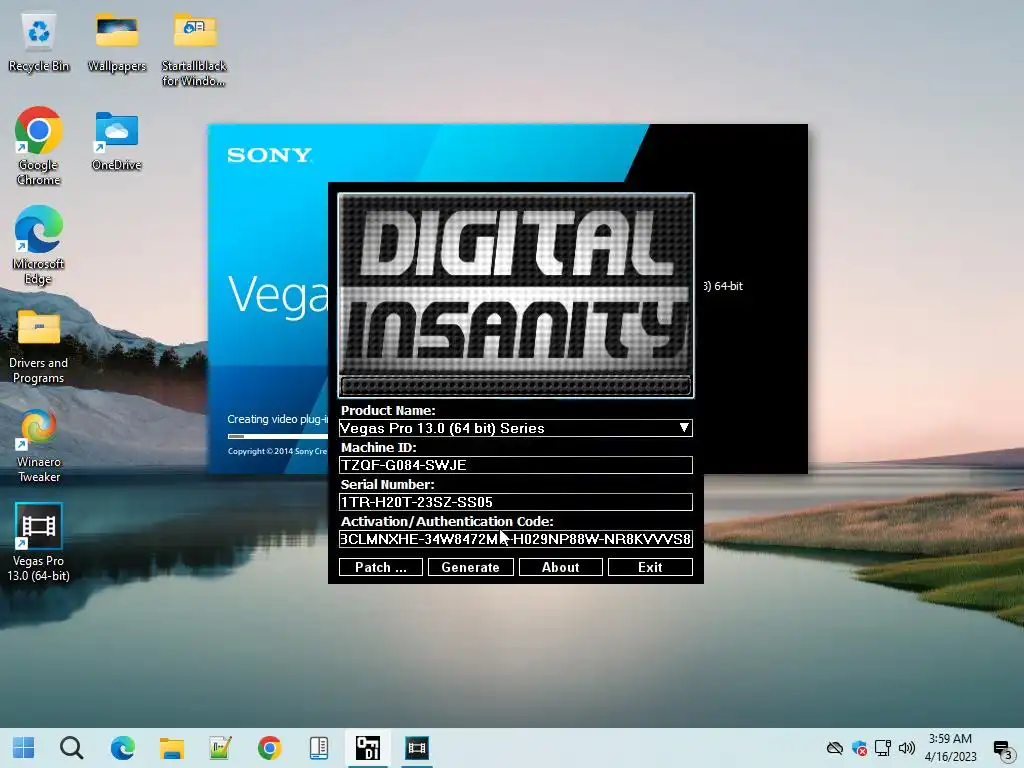Open Drivers and Programs folder
The height and width of the screenshot is (768, 1024).
[39, 346]
